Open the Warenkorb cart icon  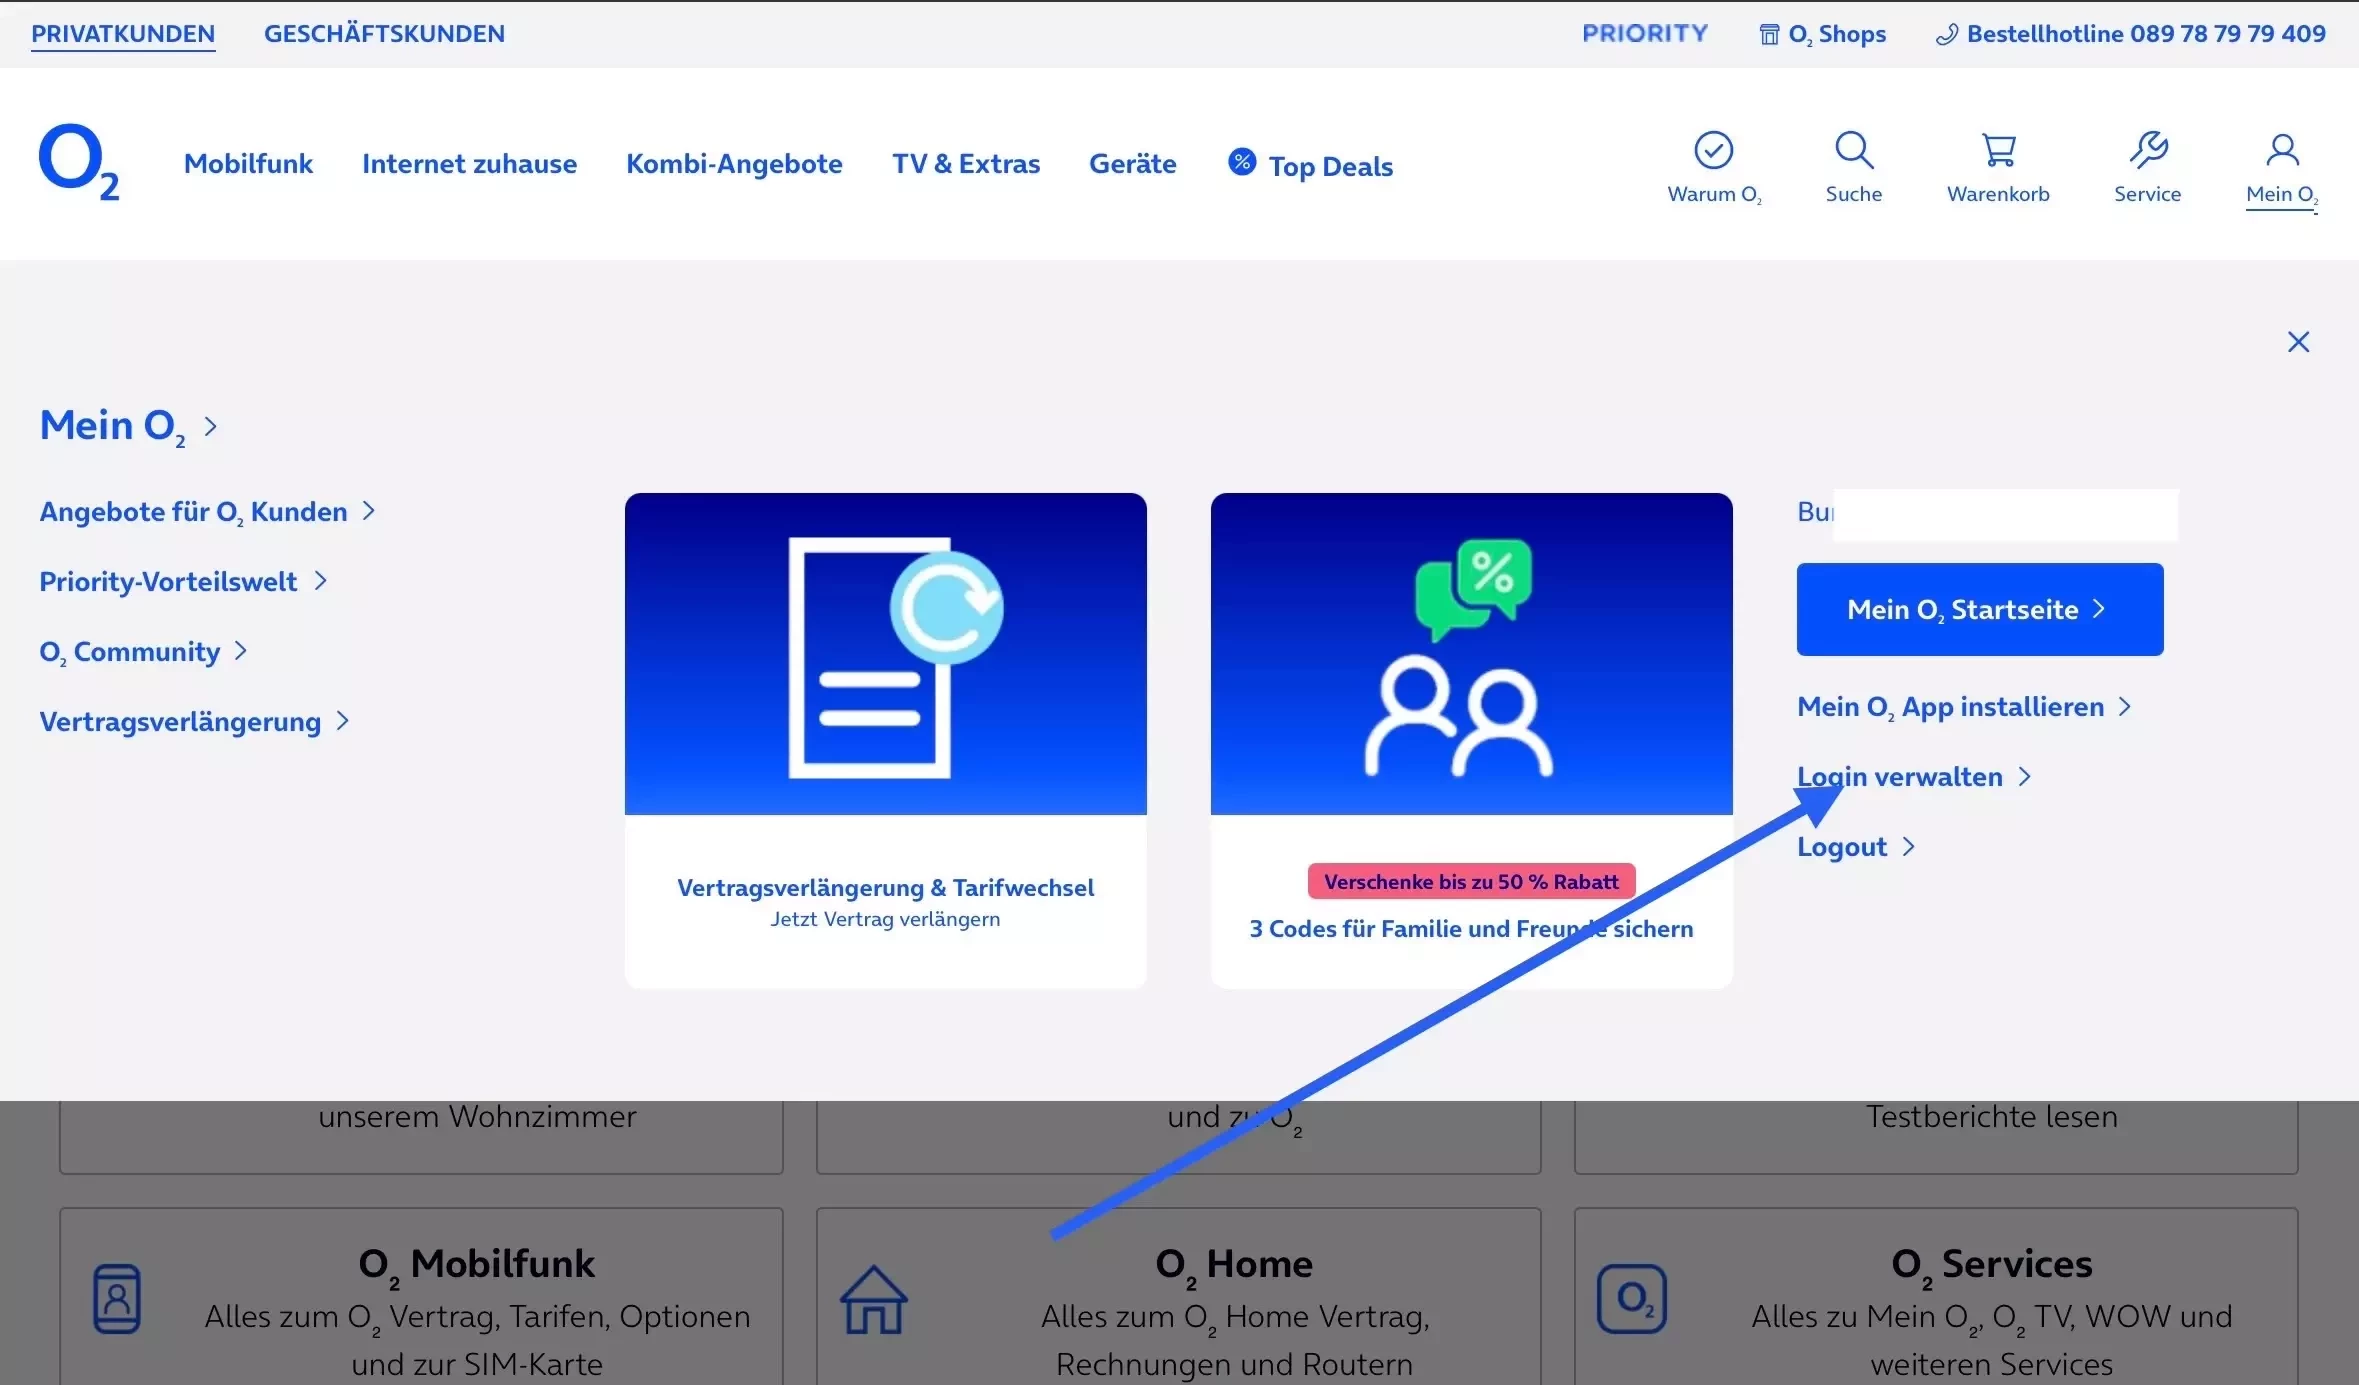(x=1997, y=151)
